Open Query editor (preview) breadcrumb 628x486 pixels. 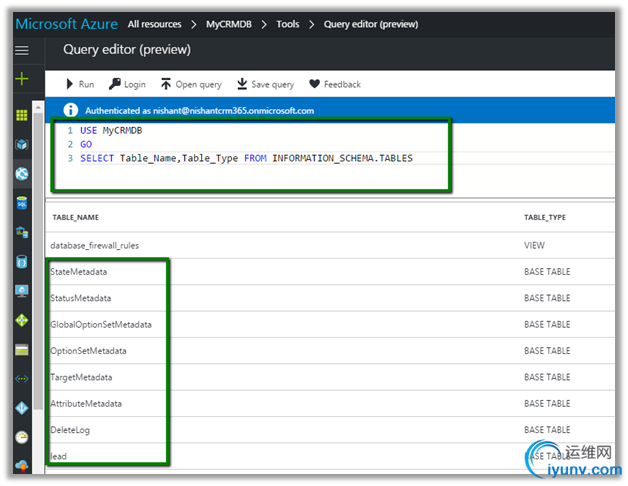click(371, 24)
